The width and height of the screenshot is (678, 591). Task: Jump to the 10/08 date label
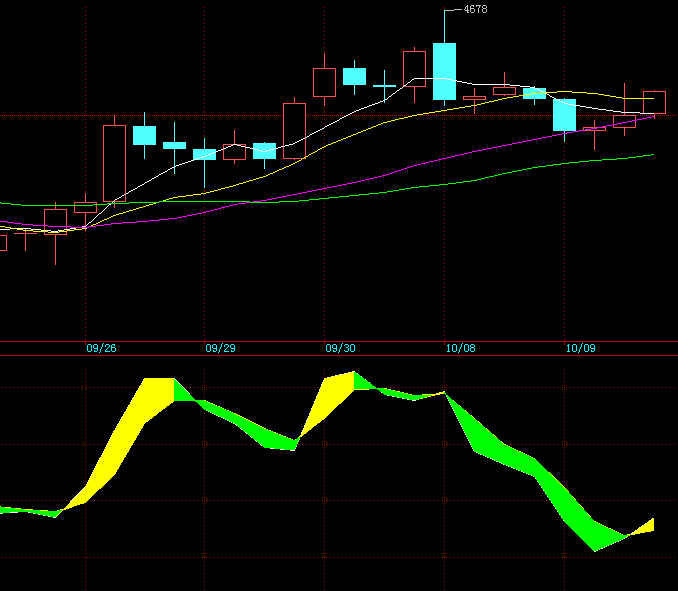click(461, 349)
